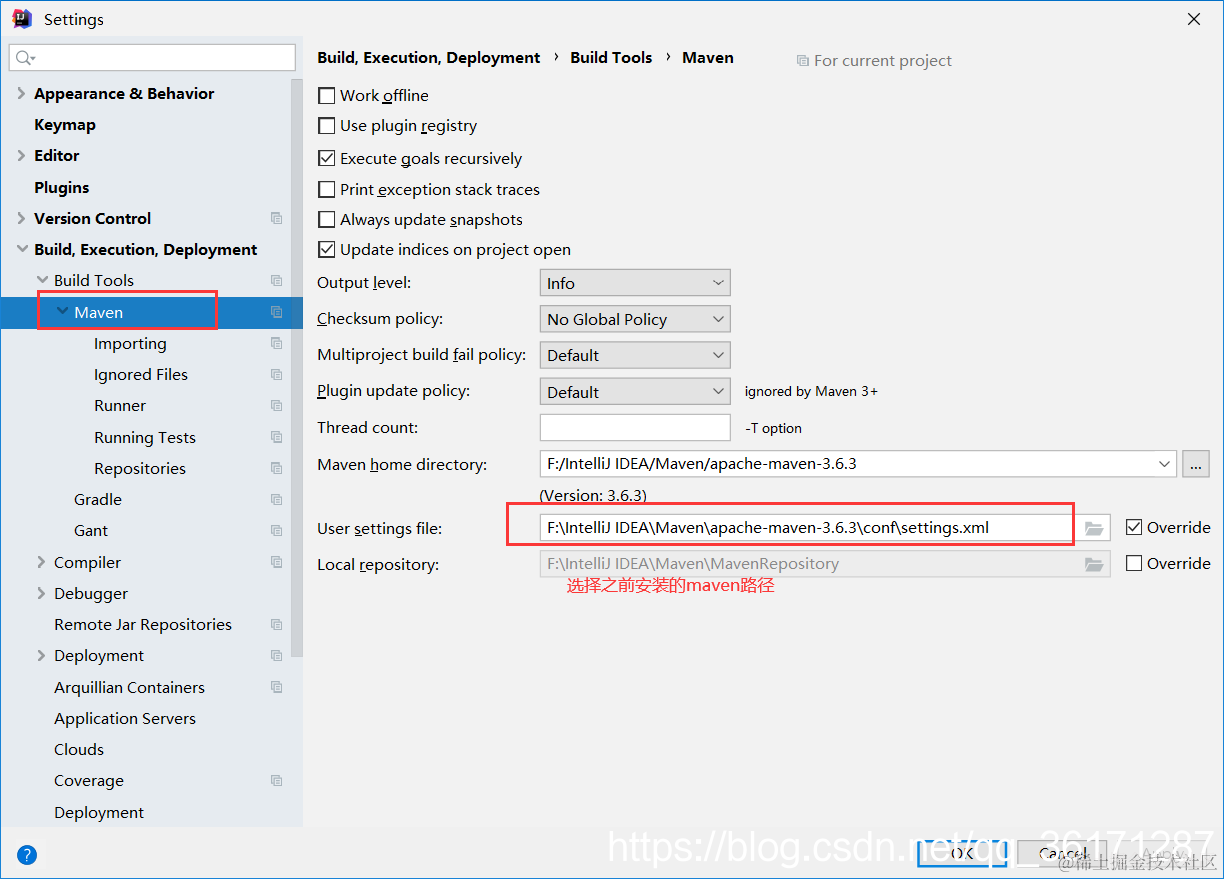
Task: Click the For current project icon
Action: pyautogui.click(x=802, y=61)
